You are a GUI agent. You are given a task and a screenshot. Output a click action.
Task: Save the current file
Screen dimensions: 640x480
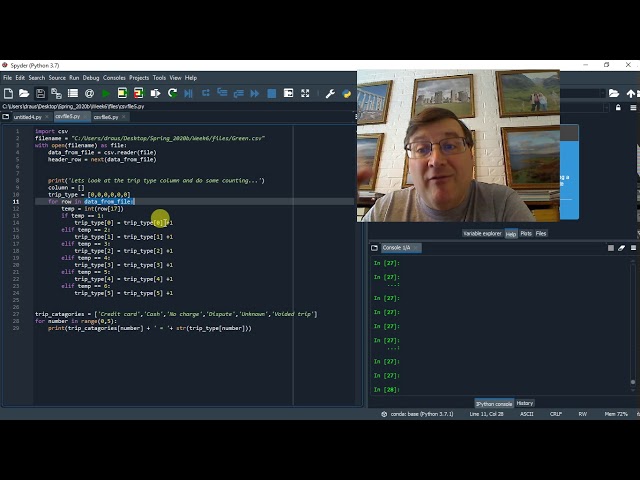coord(40,93)
